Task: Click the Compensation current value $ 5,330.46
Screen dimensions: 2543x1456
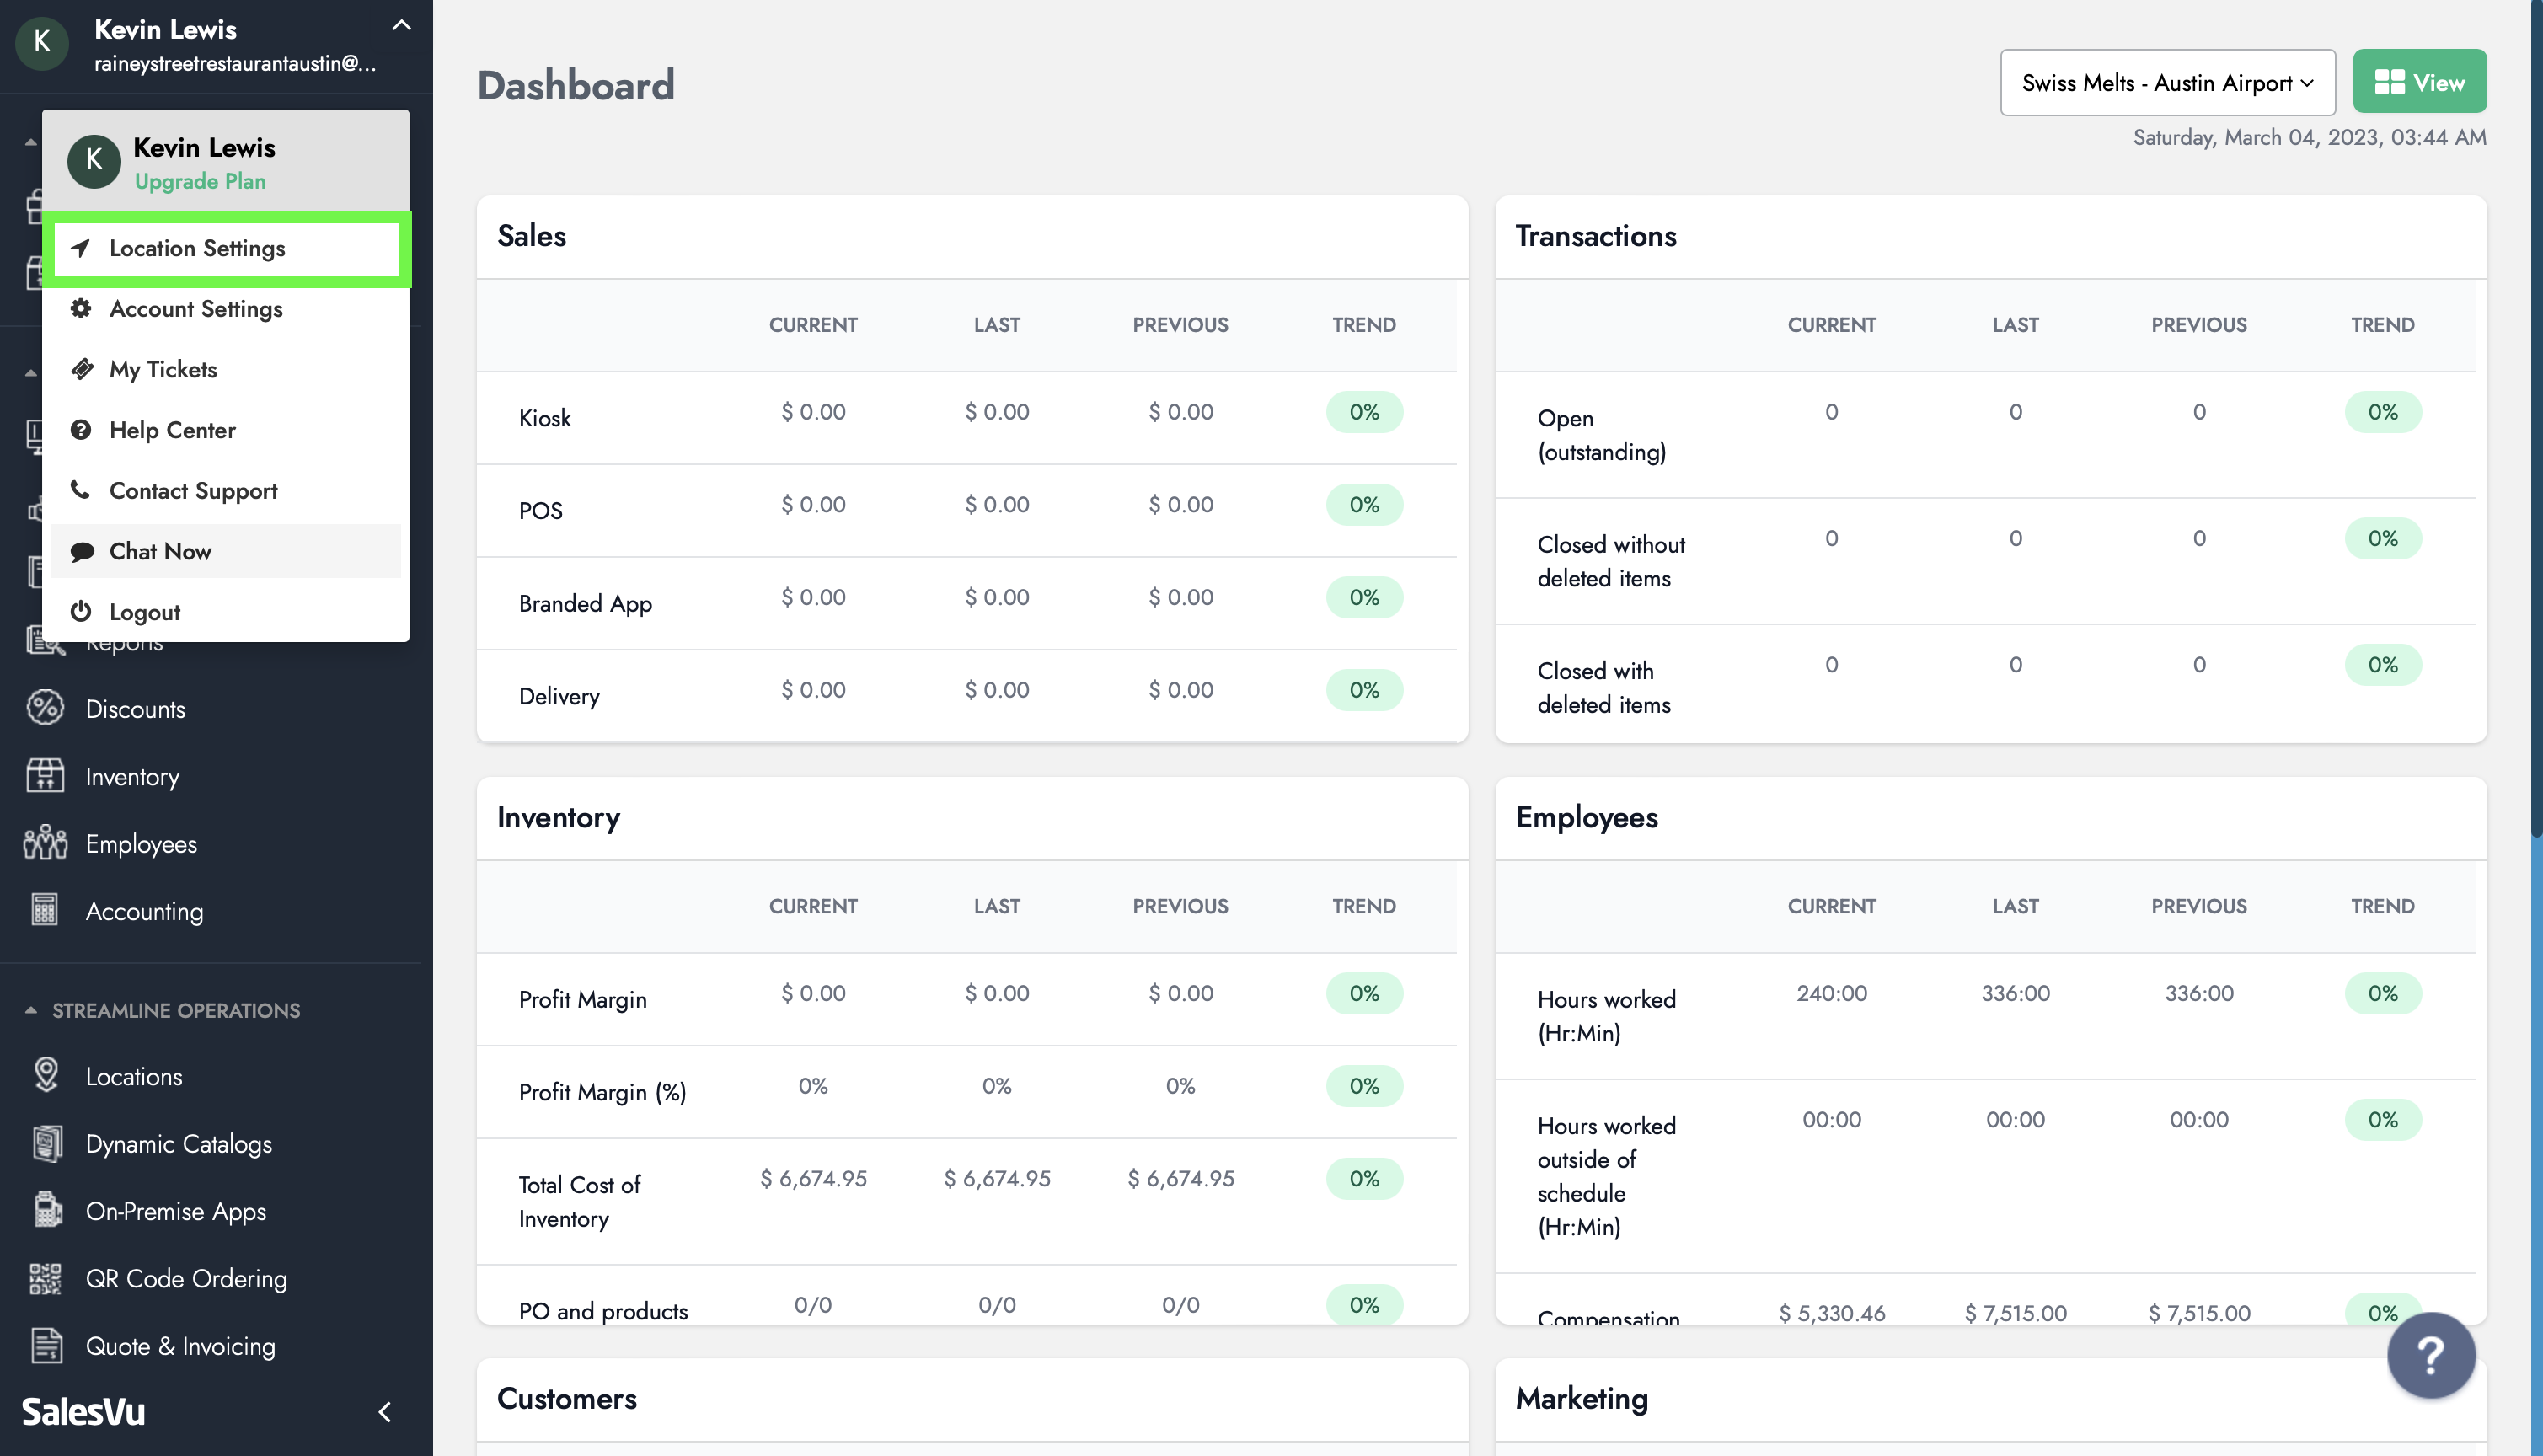Action: tap(1831, 1313)
